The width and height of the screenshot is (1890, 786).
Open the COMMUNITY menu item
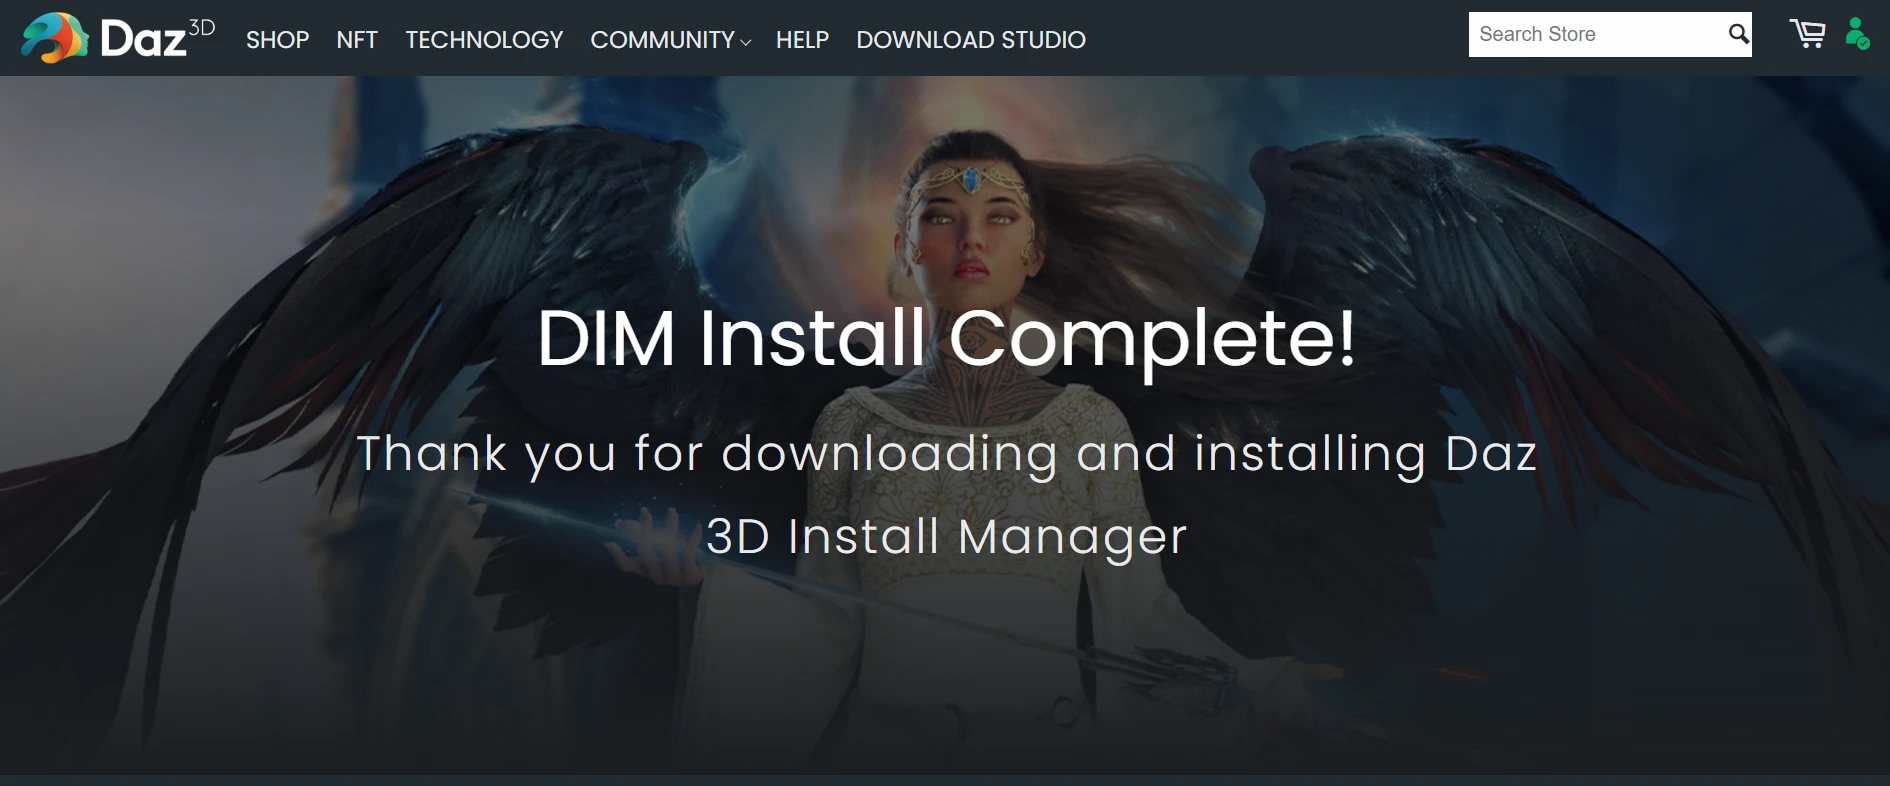[662, 40]
